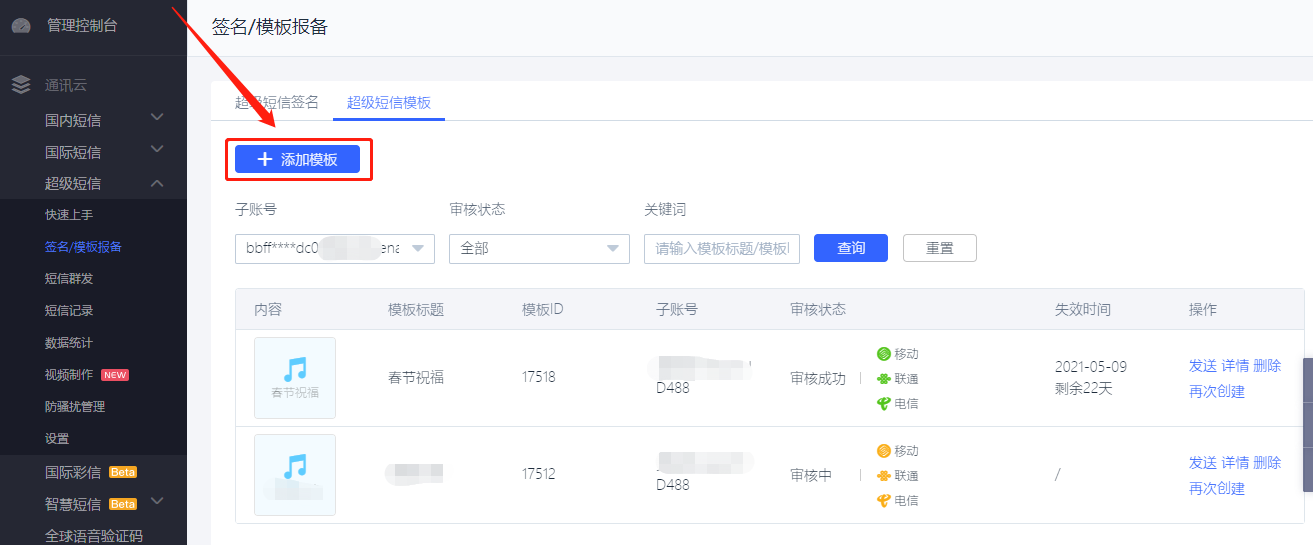Open the 审核状态 dropdown set to 全部
The width and height of the screenshot is (1313, 545).
613,249
